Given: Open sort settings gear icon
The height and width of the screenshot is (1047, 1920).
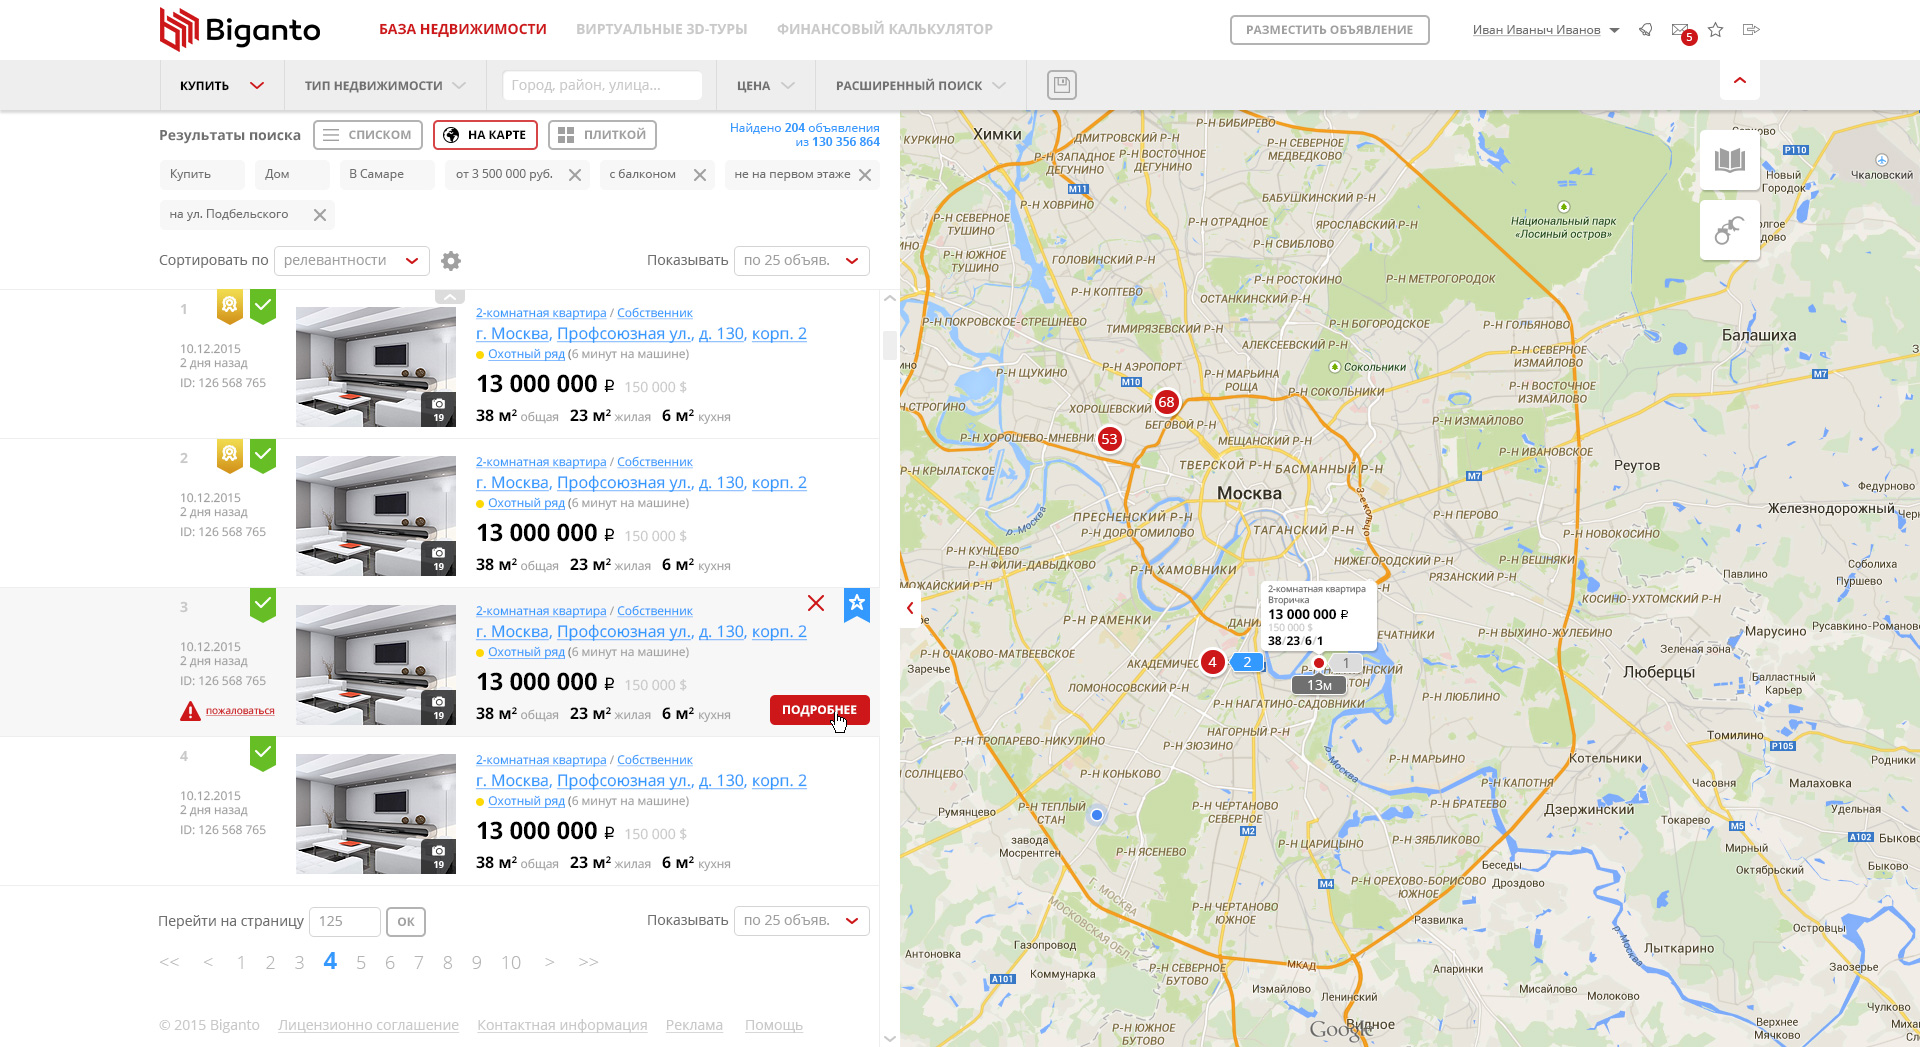Looking at the screenshot, I should (451, 261).
